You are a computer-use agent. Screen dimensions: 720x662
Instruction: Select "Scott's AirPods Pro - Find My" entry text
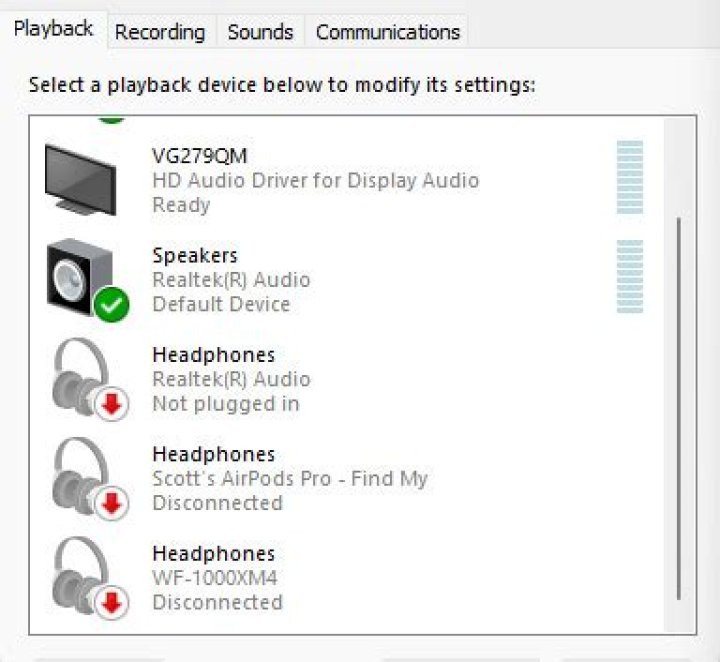(289, 479)
